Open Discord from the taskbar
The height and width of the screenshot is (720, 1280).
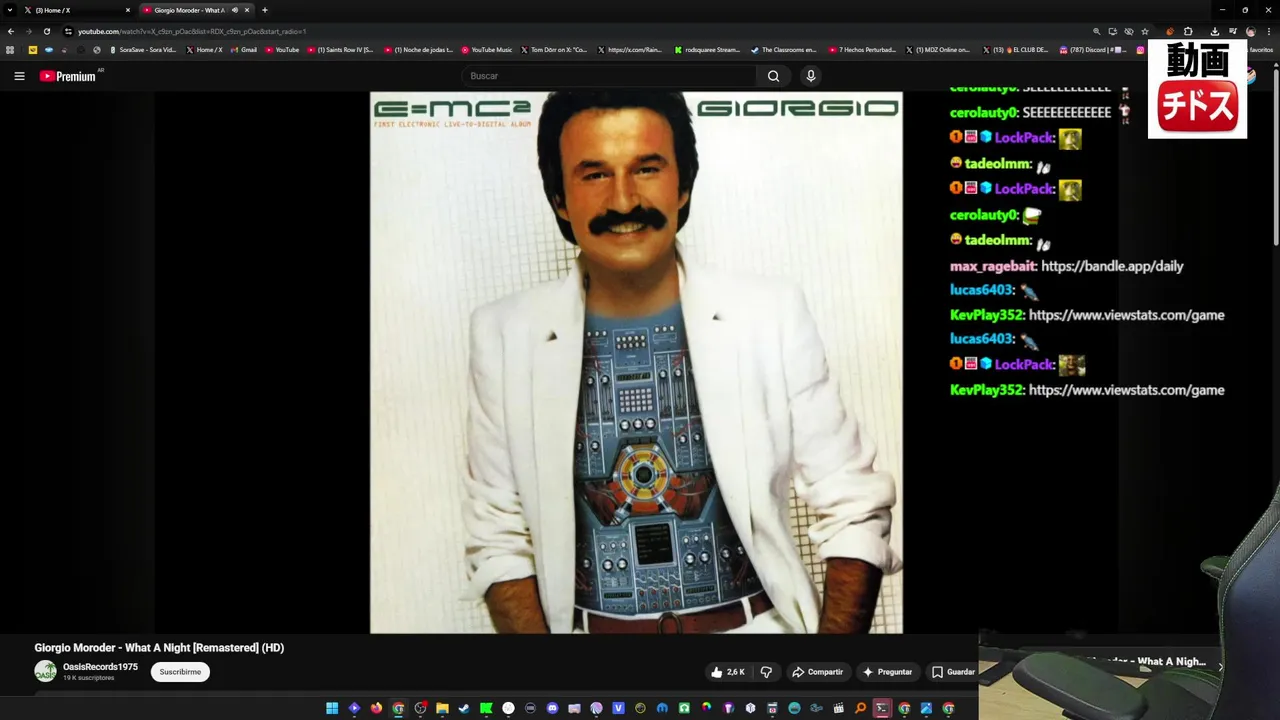pyautogui.click(x=552, y=708)
